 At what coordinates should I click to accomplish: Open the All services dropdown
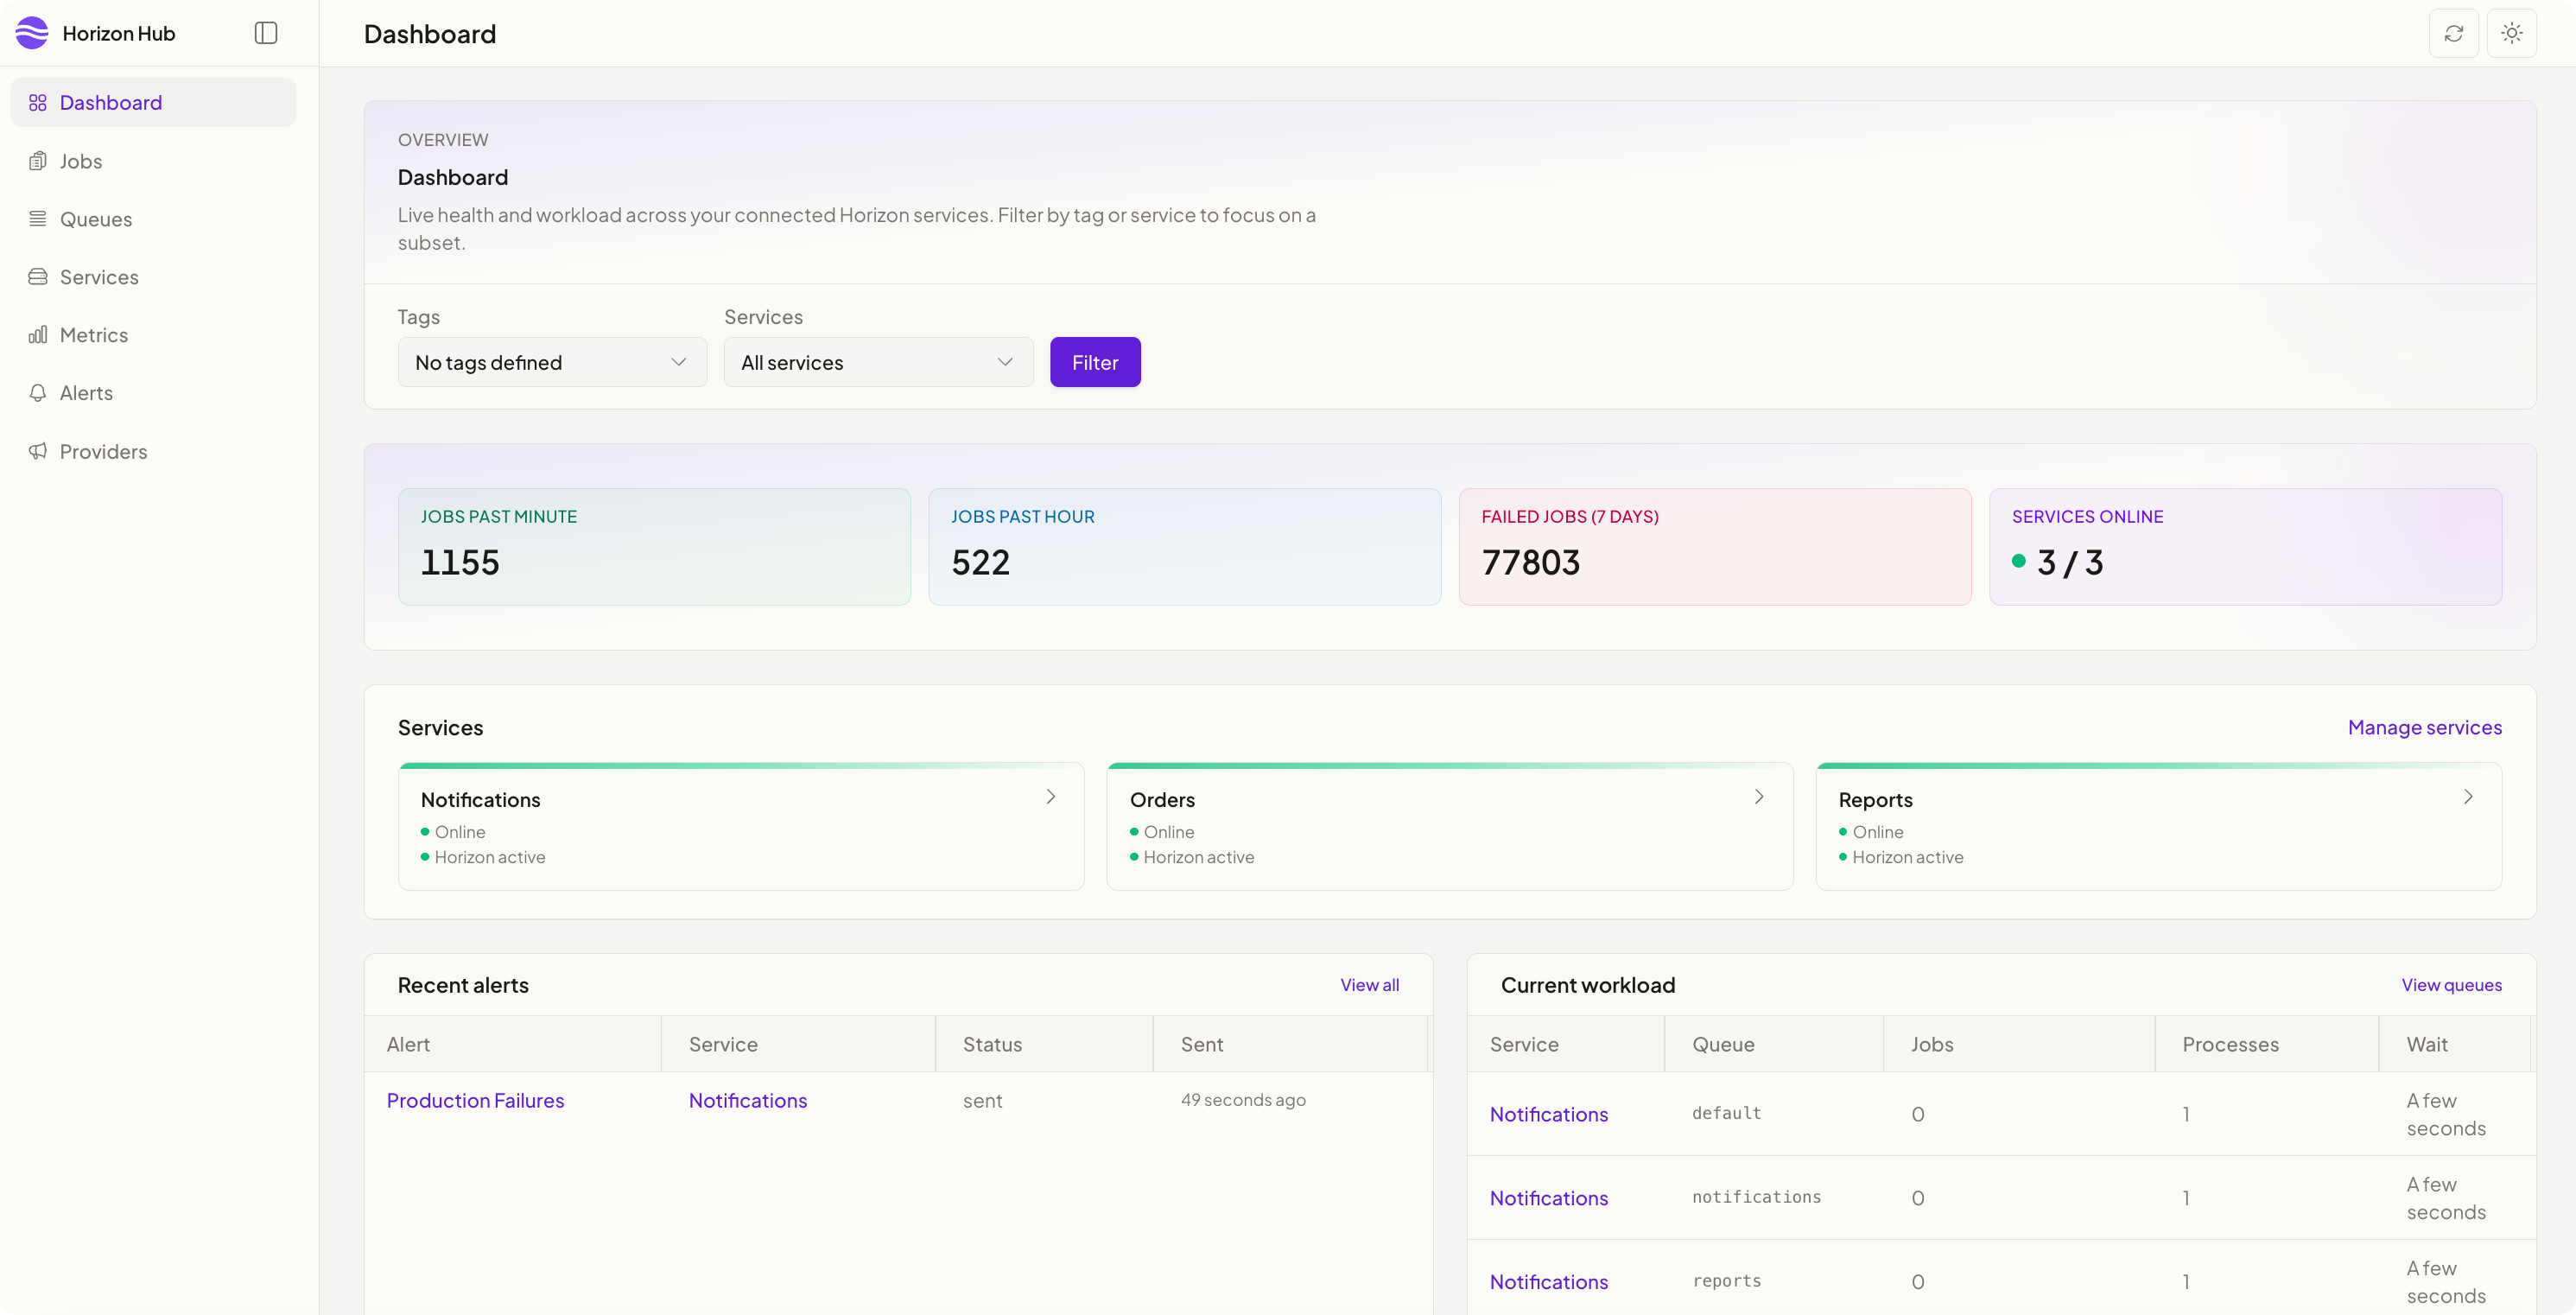point(878,362)
